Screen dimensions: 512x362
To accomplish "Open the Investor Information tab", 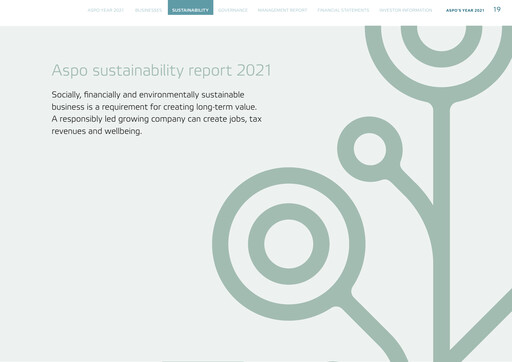I will pyautogui.click(x=406, y=10).
